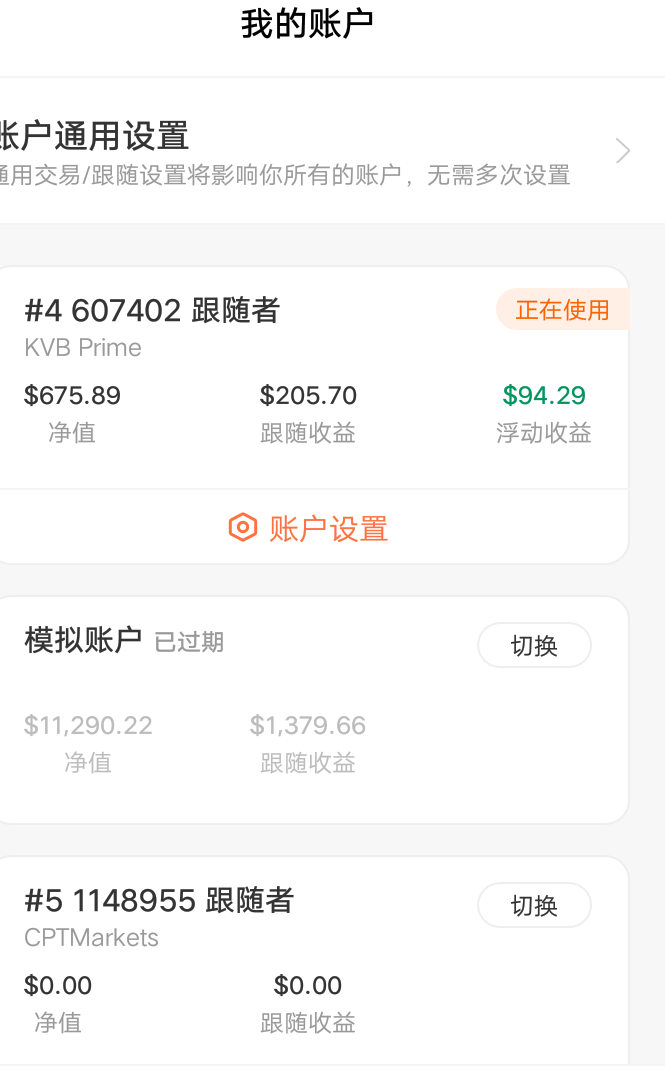This screenshot has width=665, height=1076.
Task: Select the #4 607402 跟随者 account title
Action: click(x=152, y=311)
